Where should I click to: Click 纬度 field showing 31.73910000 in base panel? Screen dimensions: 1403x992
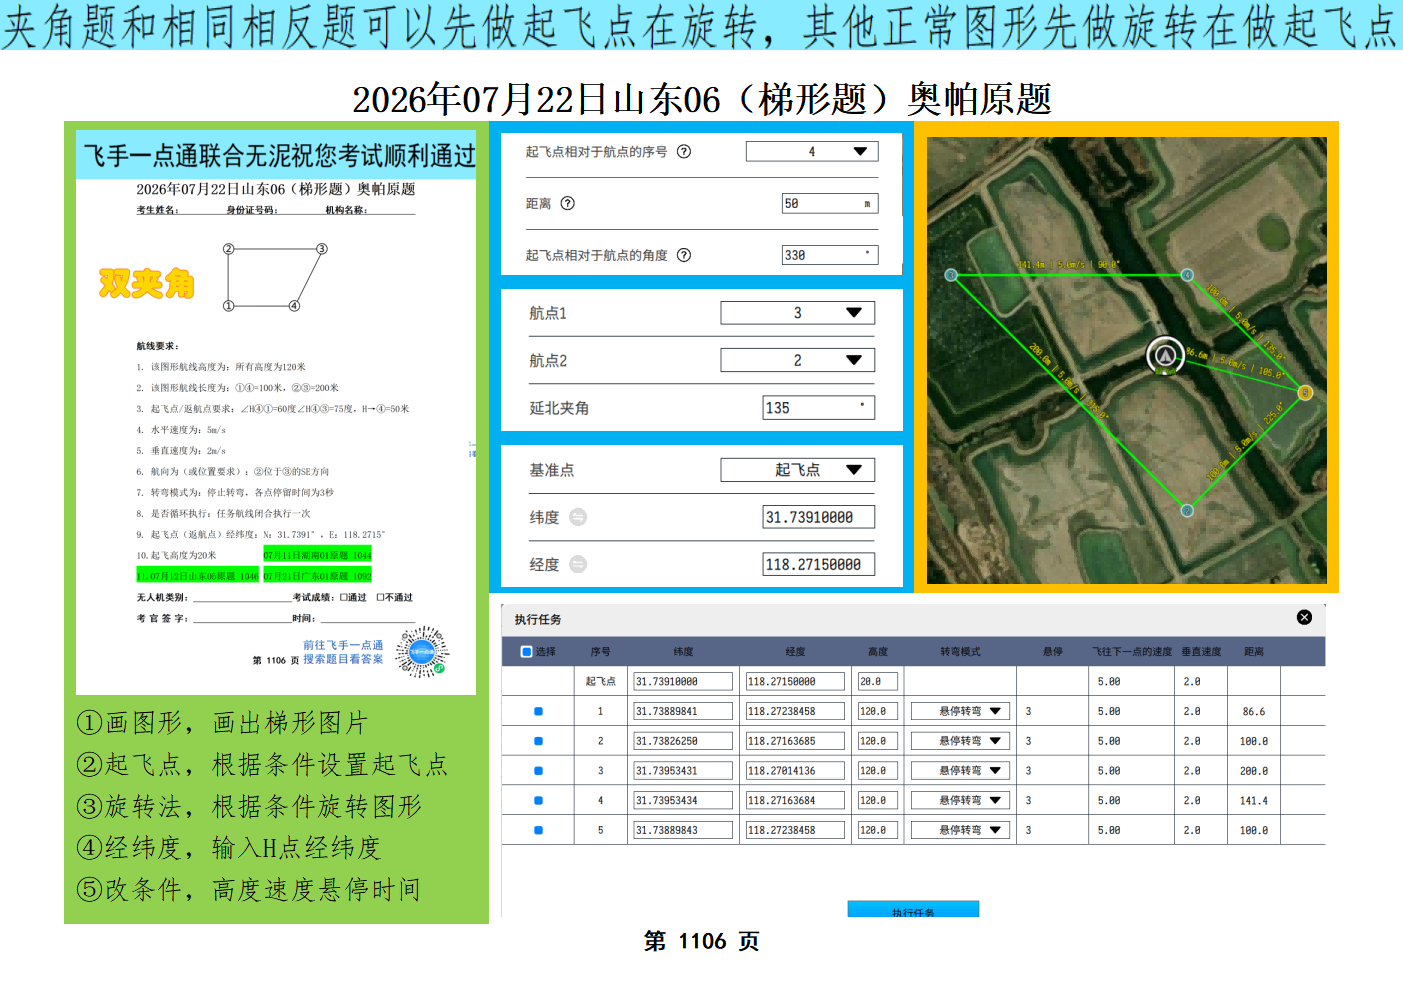pyautogui.click(x=819, y=517)
